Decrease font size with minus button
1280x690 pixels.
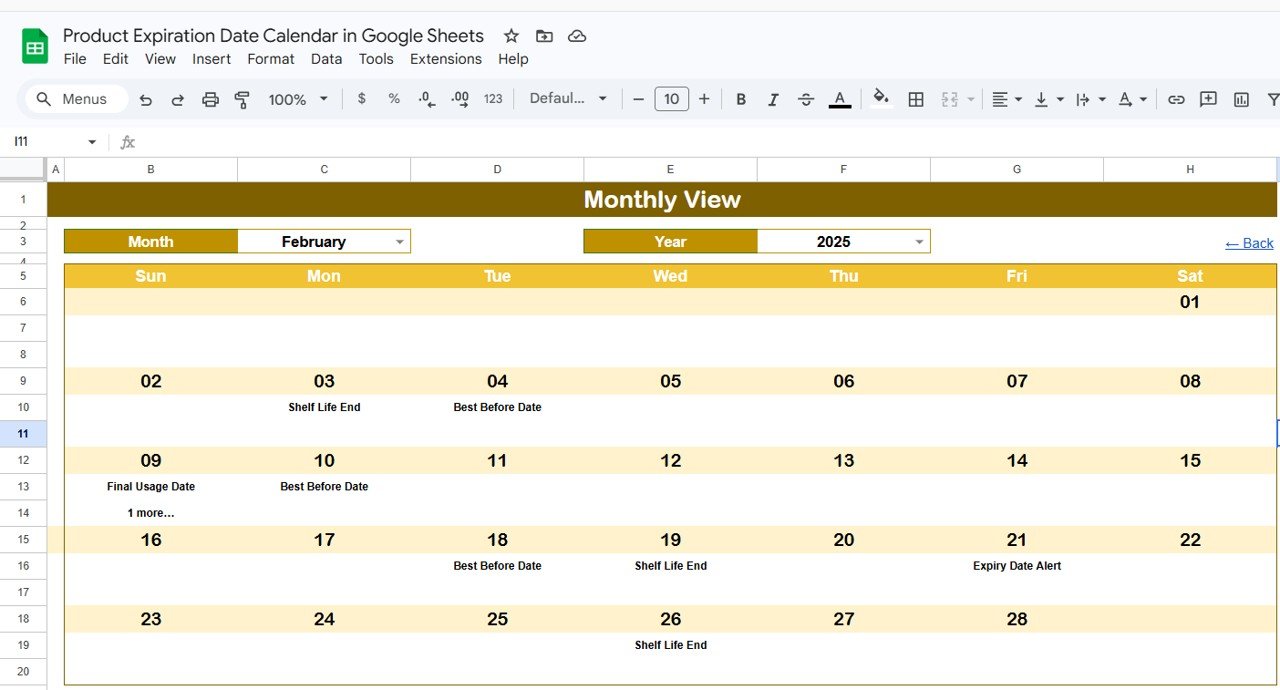(639, 99)
